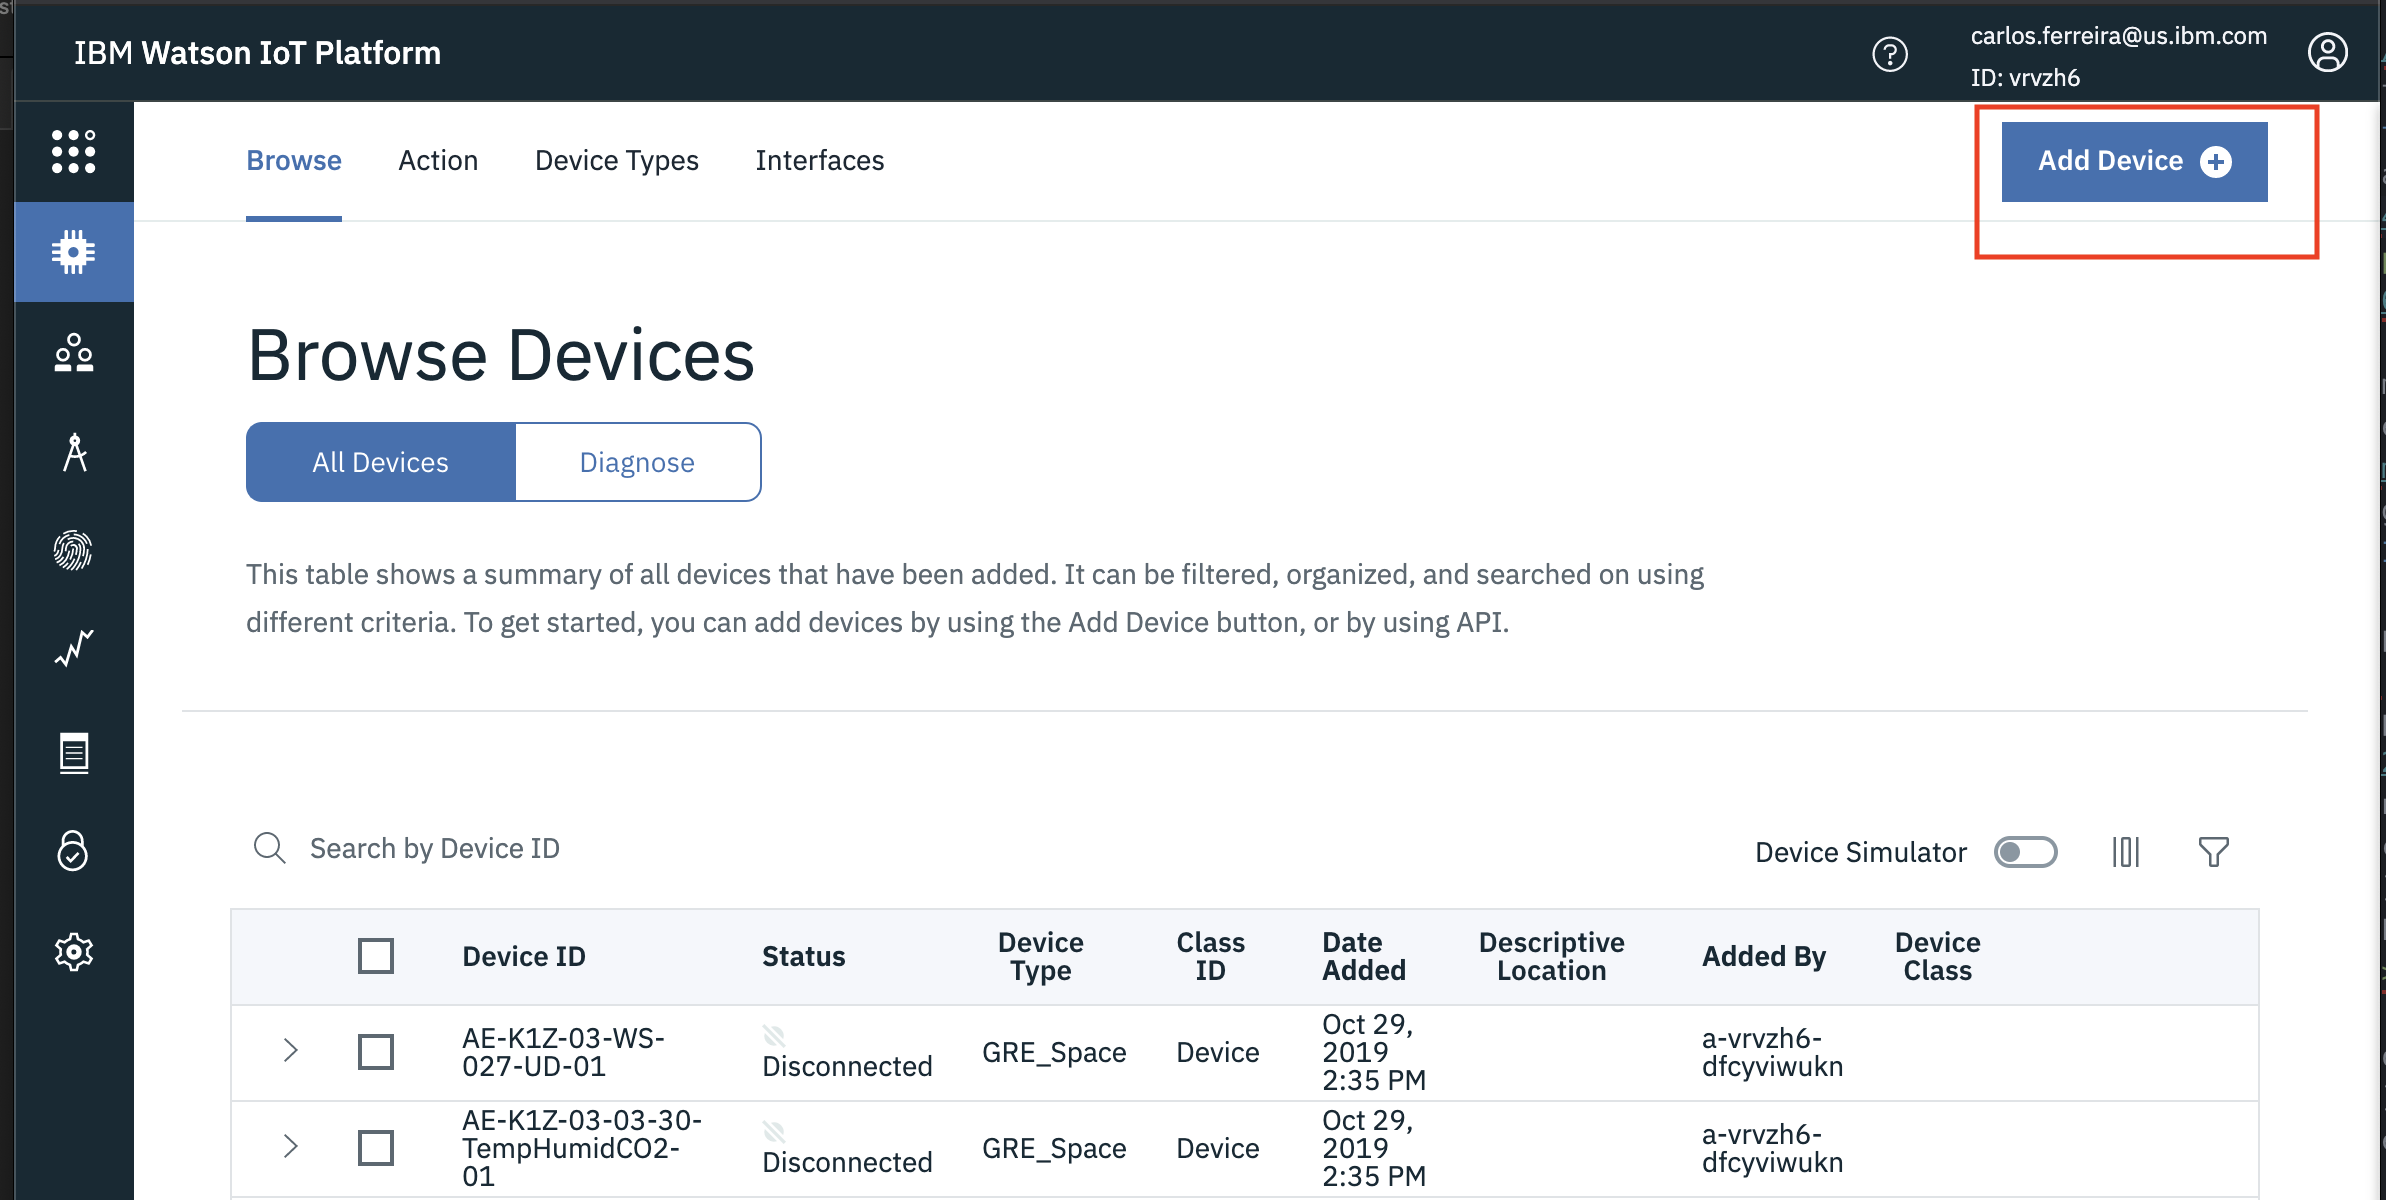This screenshot has width=2386, height=1200.
Task: Open the Apps compass icon in sidebar
Action: tap(74, 452)
